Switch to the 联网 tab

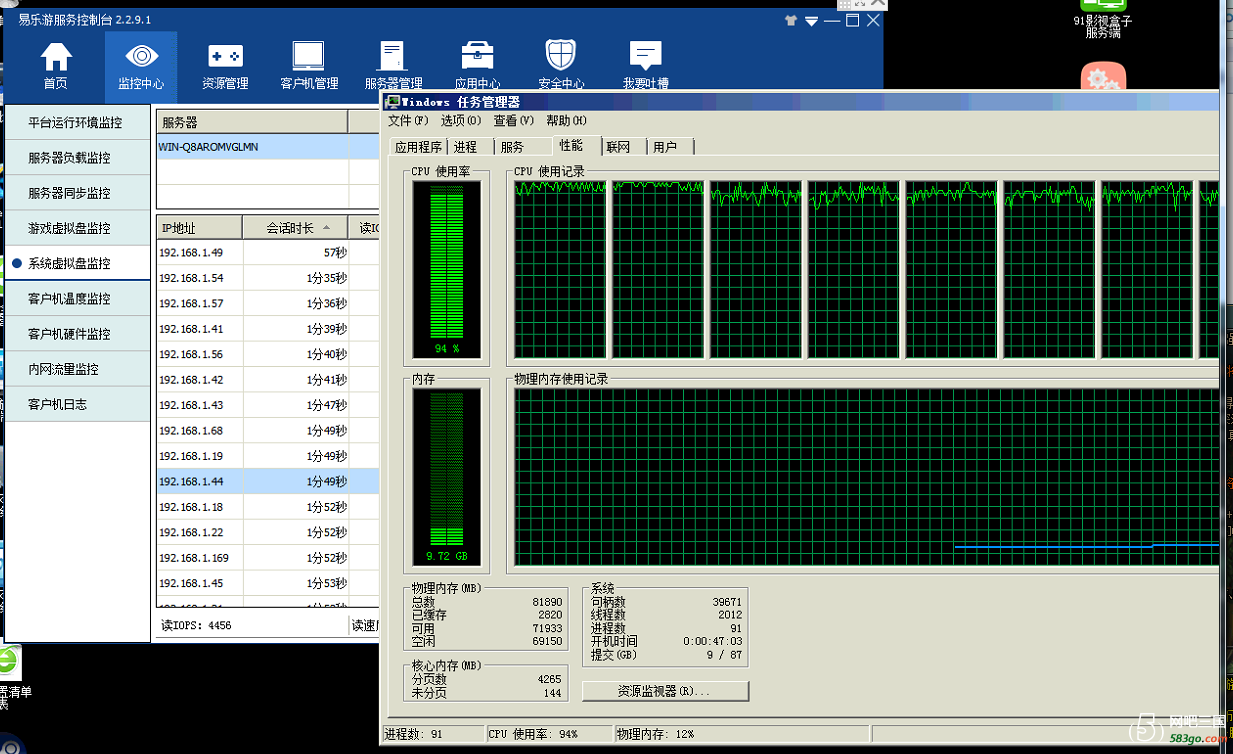coord(619,147)
